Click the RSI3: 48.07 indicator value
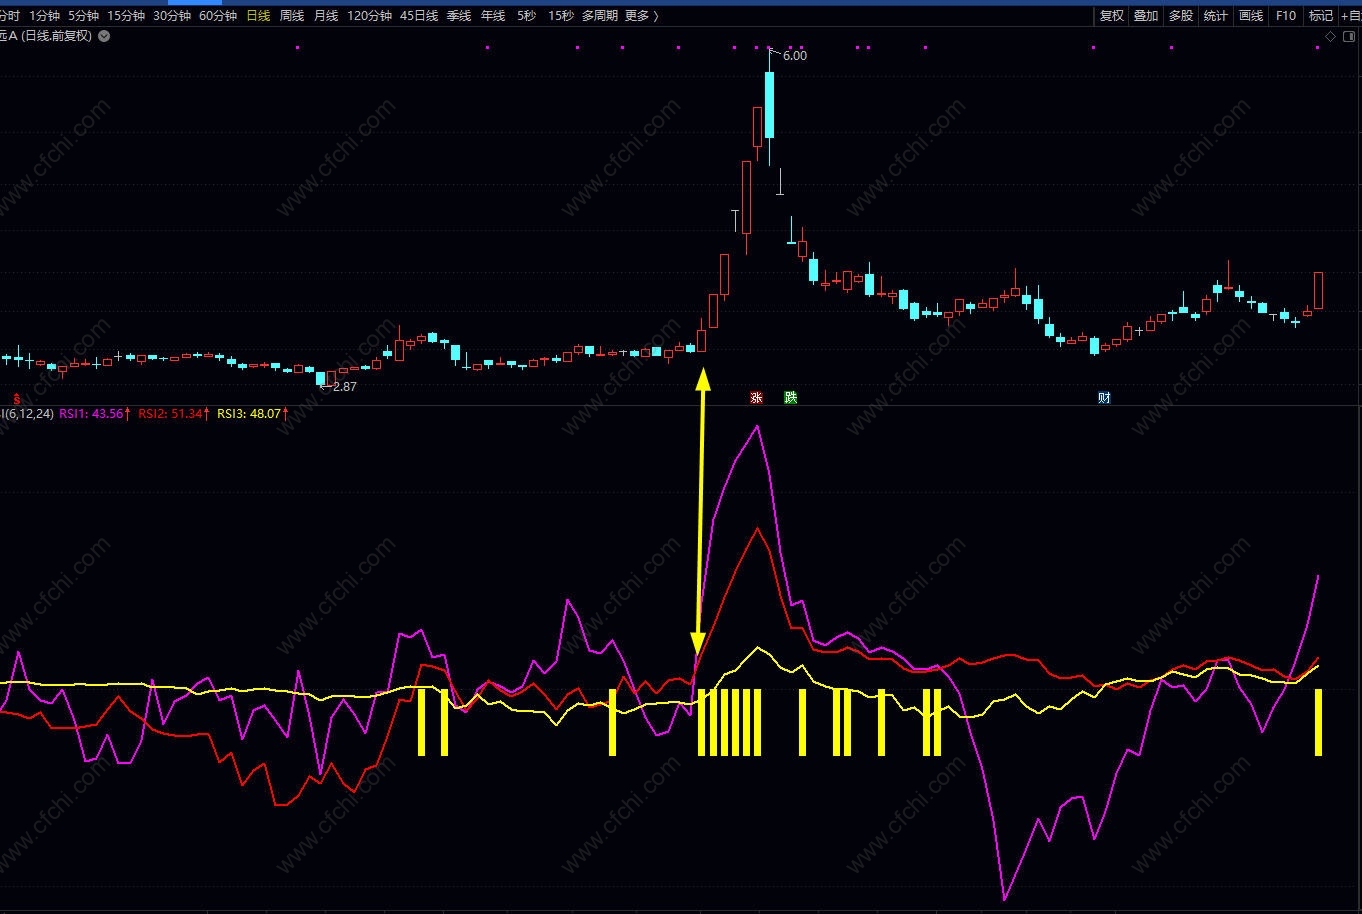Screen dimensions: 1362x914 click(x=254, y=414)
